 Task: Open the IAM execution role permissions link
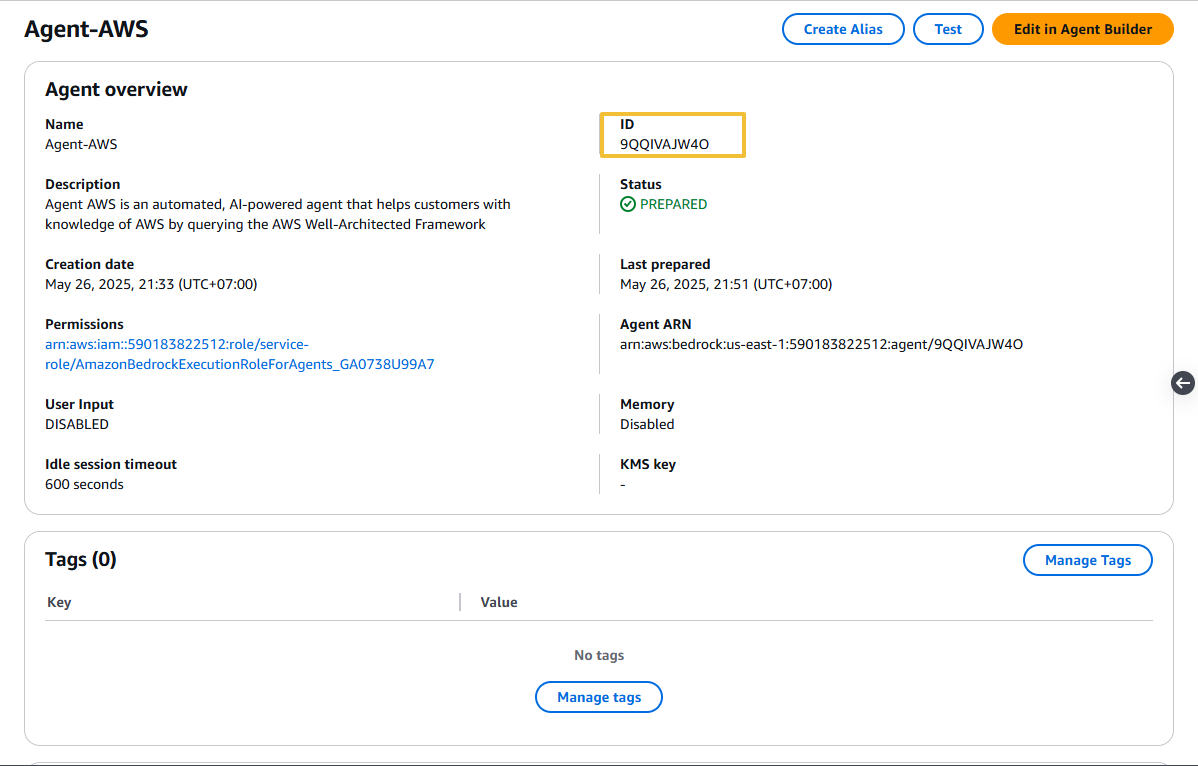click(239, 354)
